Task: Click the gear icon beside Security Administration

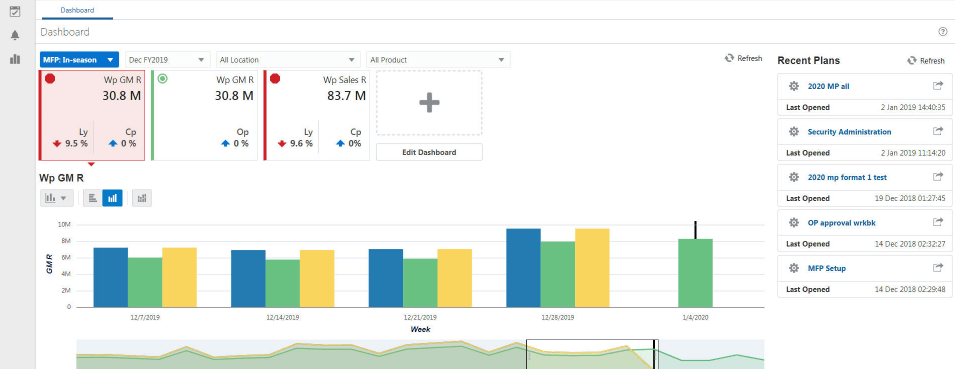Action: point(794,132)
